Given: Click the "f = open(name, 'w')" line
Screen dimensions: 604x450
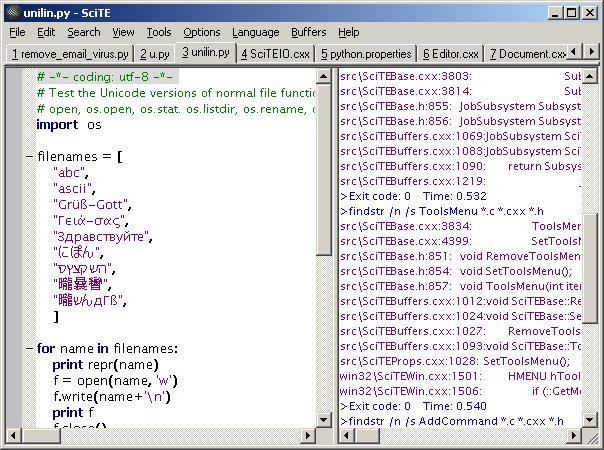Looking at the screenshot, I should (116, 381).
